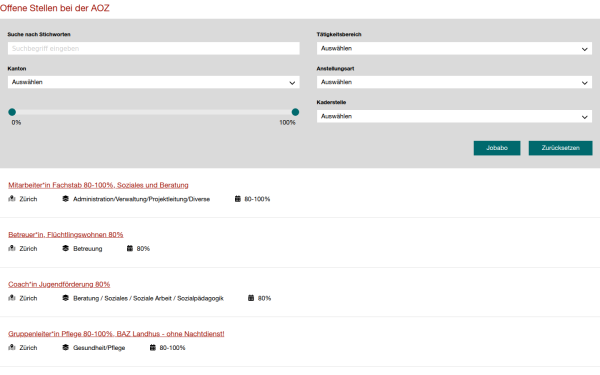Click the Gesundheit/Pflege category text
The height and width of the screenshot is (375, 600).
99,348
